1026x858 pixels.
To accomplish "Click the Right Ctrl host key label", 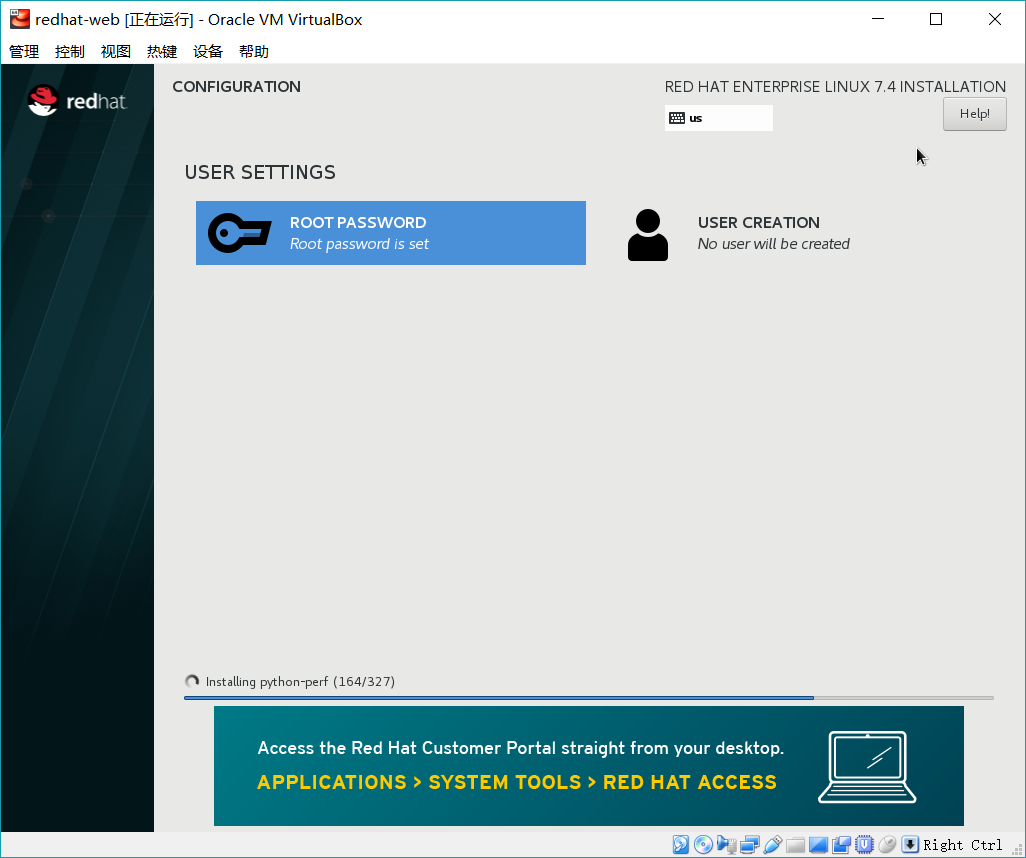I will tap(963, 844).
